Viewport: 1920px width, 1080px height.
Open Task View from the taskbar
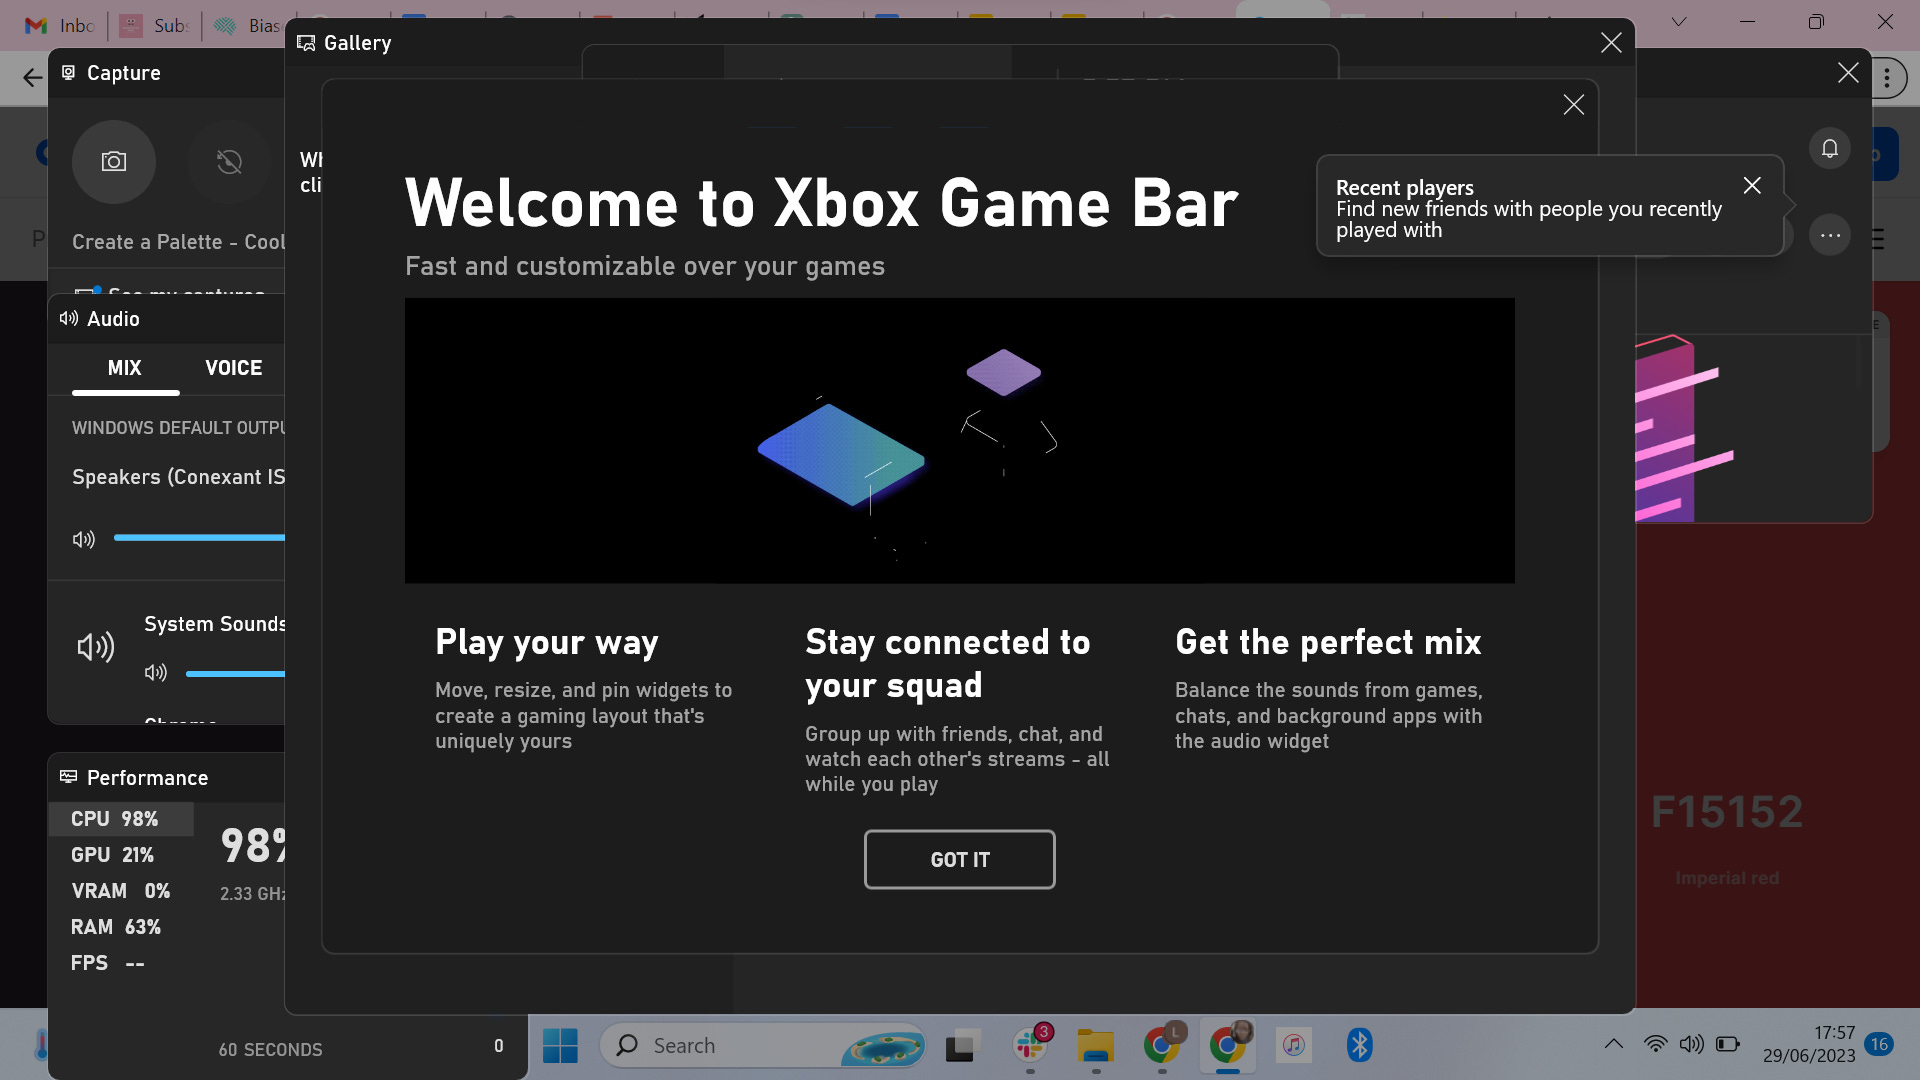[961, 1046]
